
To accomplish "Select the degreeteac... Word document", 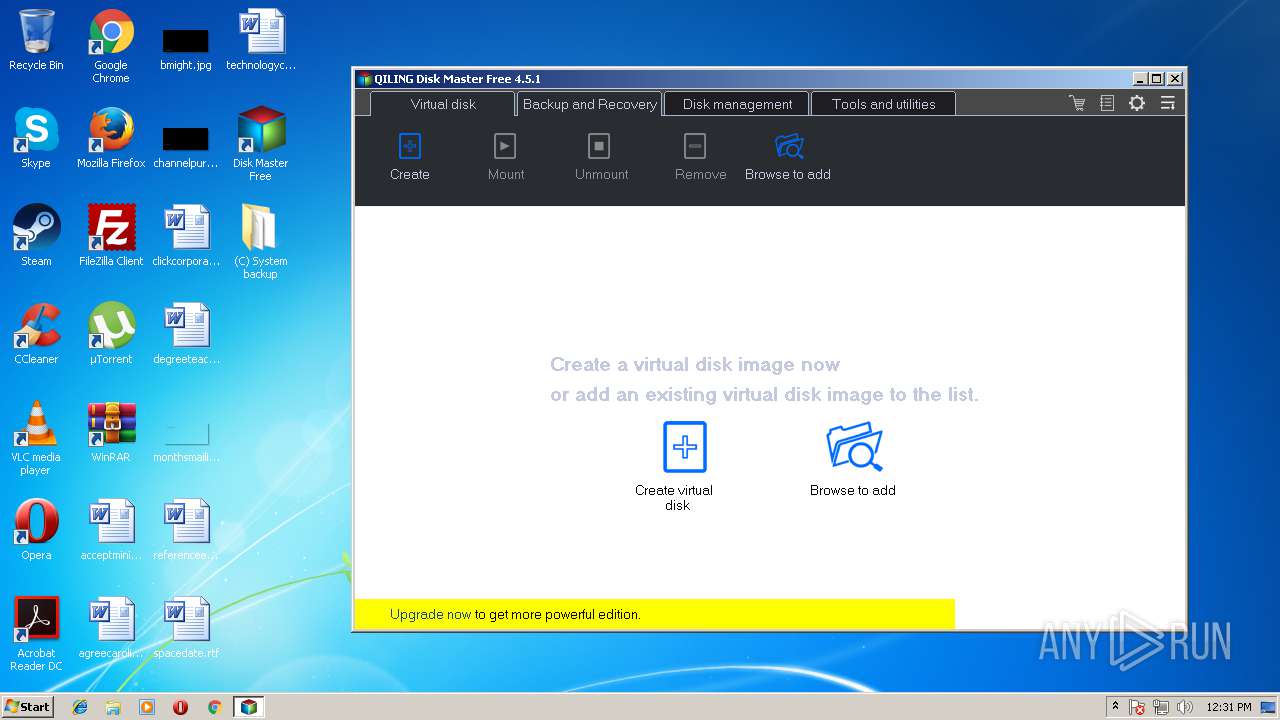I will tap(186, 335).
